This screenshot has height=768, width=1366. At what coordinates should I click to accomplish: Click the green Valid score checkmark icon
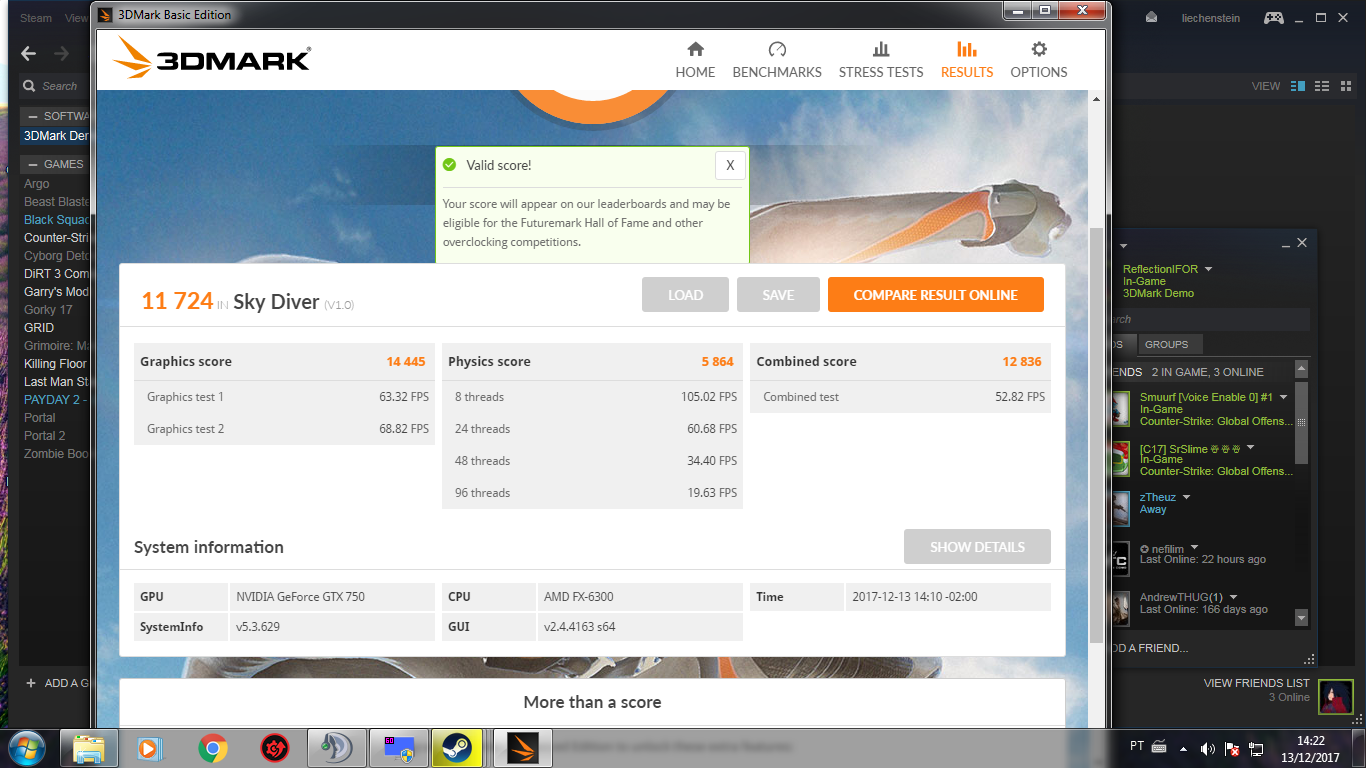click(450, 165)
